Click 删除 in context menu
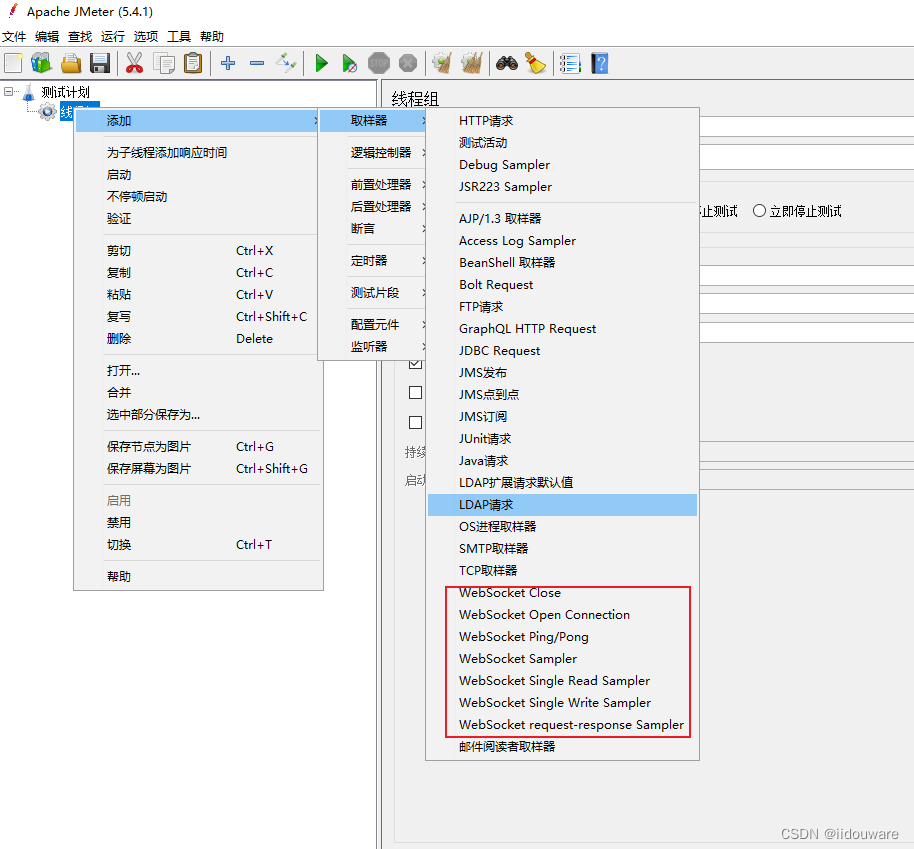The width and height of the screenshot is (914, 849). click(198, 339)
